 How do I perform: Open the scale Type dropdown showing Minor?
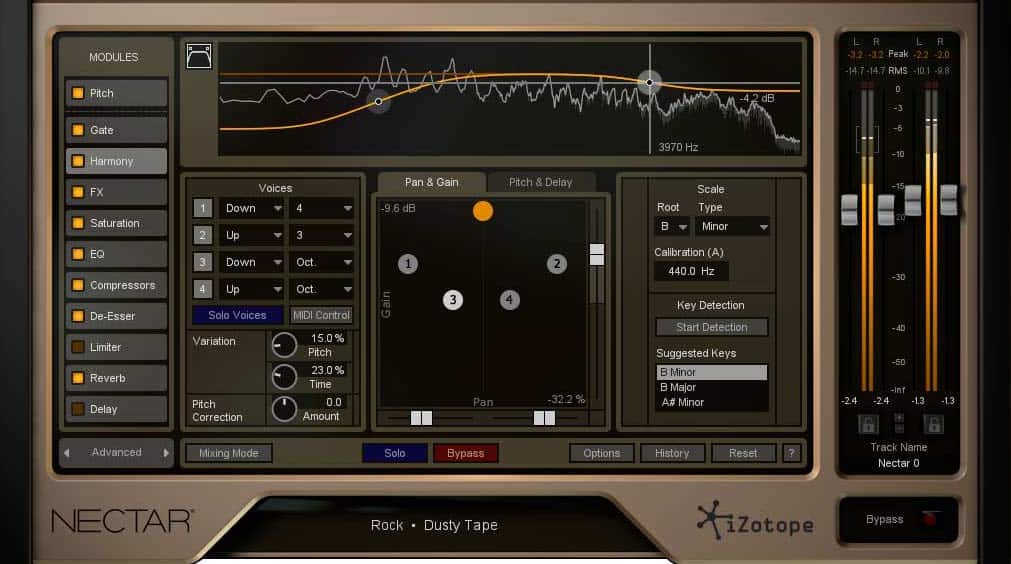(732, 227)
